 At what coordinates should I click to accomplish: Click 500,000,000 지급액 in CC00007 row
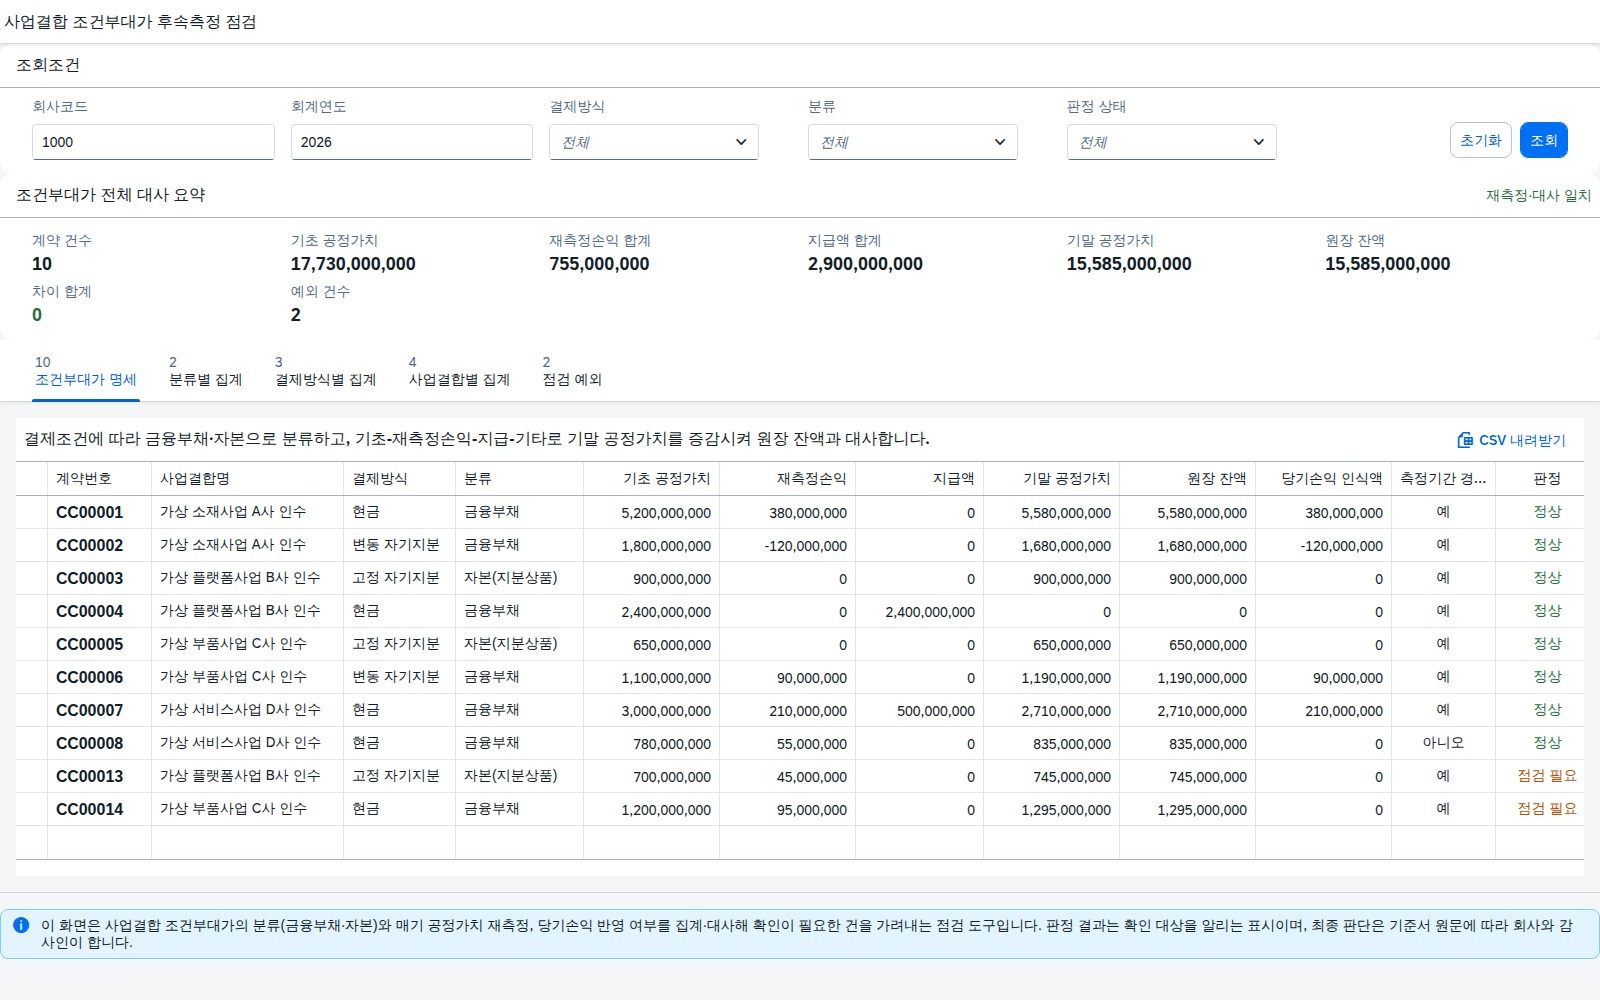pos(936,711)
